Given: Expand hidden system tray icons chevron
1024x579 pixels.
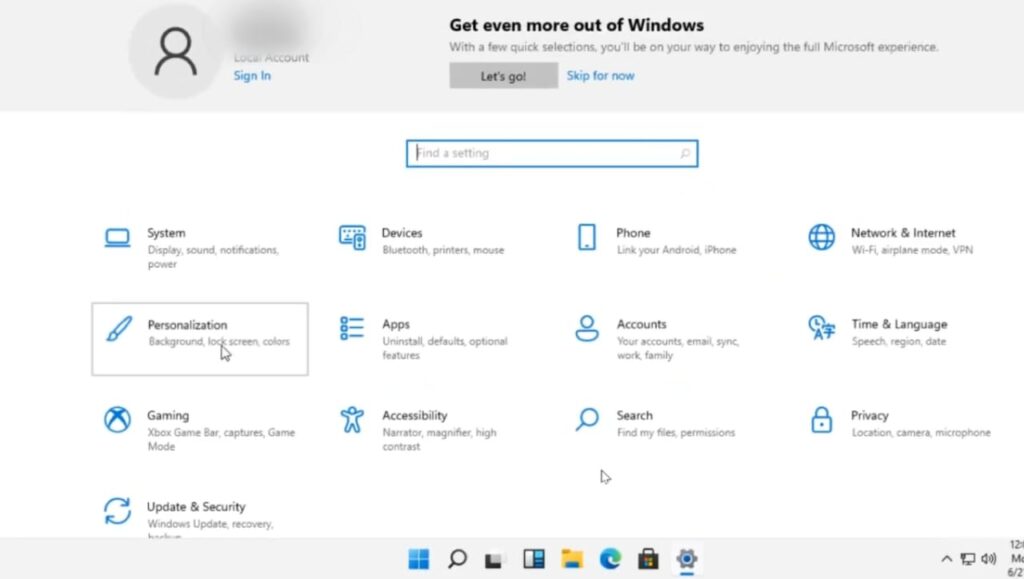Looking at the screenshot, I should pos(946,559).
